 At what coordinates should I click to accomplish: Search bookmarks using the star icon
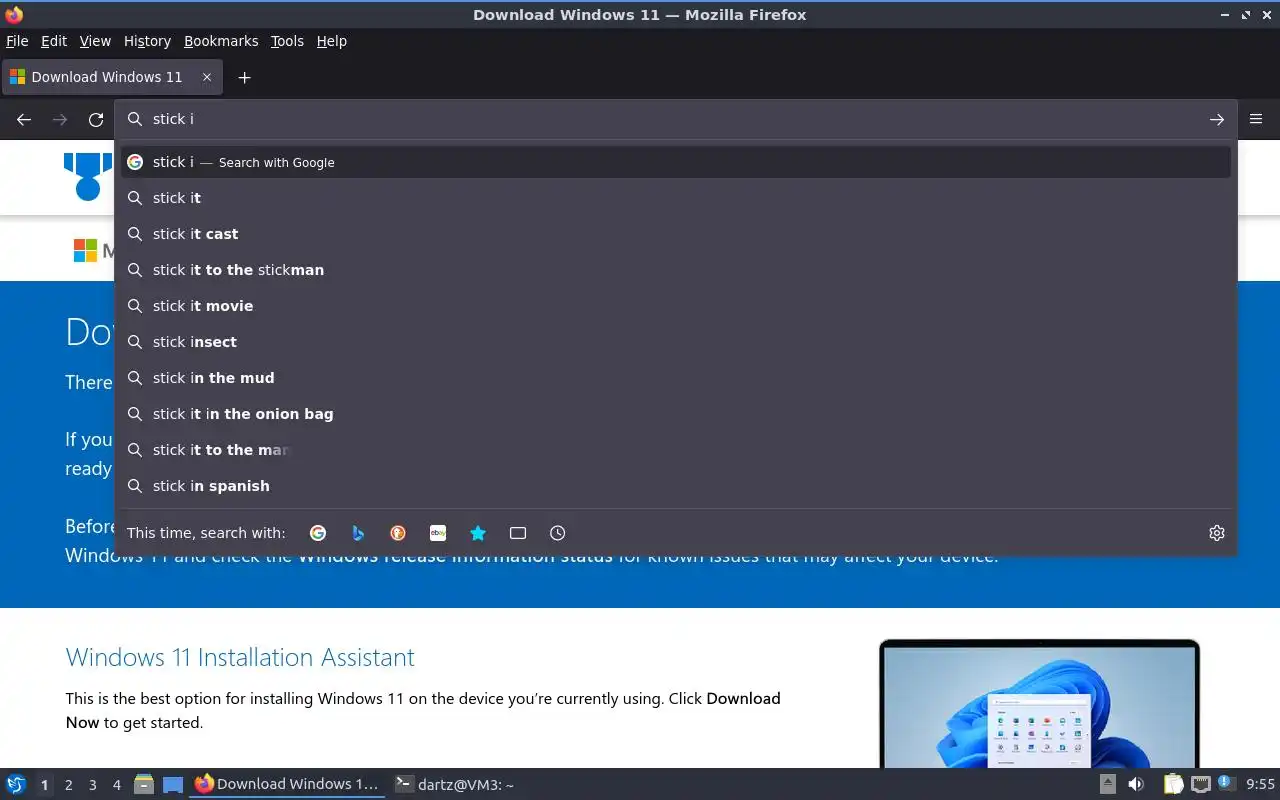[x=478, y=533]
